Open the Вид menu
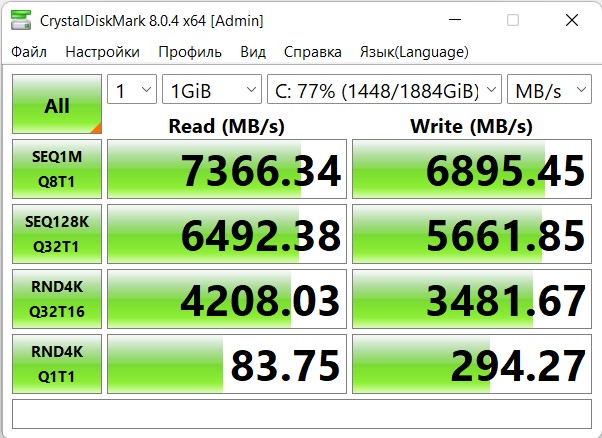The image size is (602, 438). pyautogui.click(x=253, y=52)
